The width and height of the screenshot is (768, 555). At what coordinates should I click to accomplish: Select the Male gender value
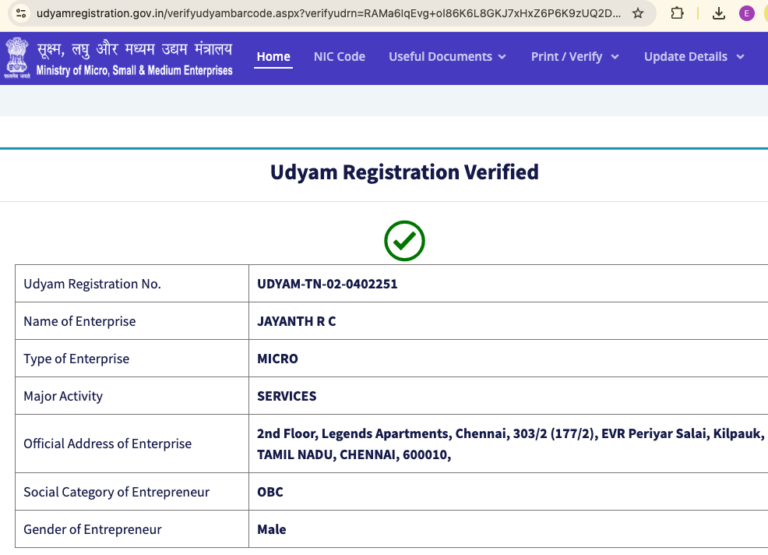(x=271, y=529)
